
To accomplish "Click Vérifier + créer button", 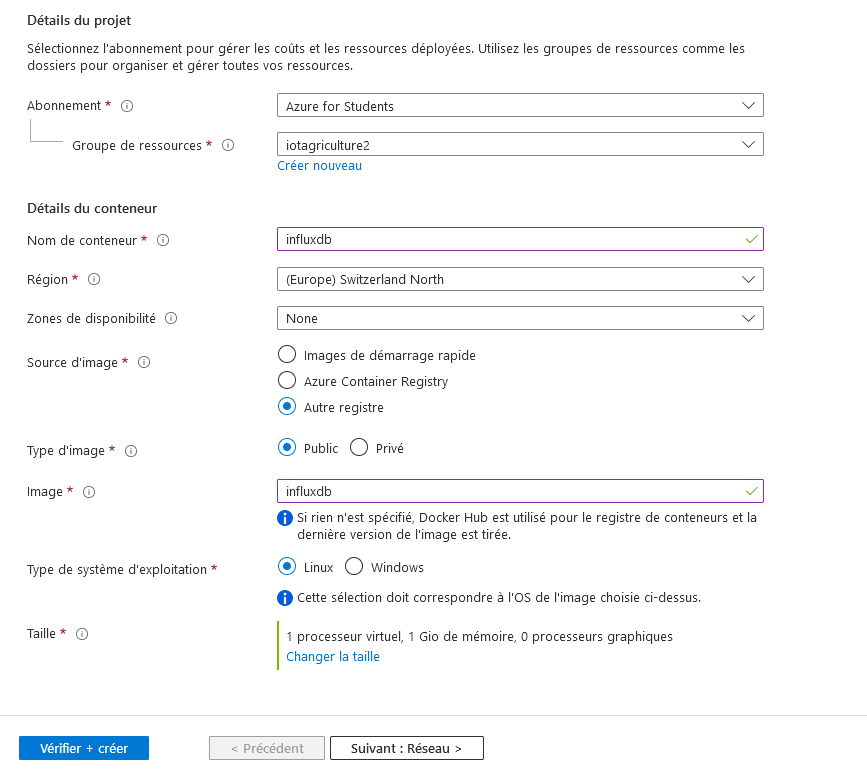I will pos(84,748).
